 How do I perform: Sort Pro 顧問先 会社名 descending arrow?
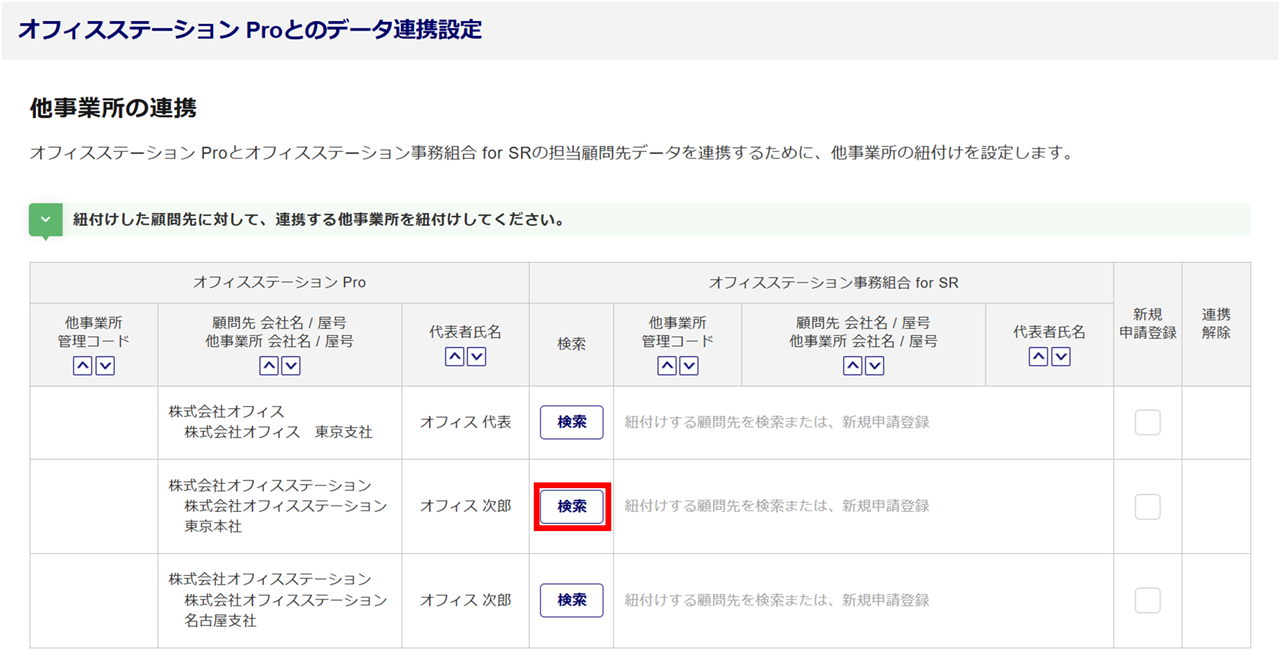tap(291, 366)
